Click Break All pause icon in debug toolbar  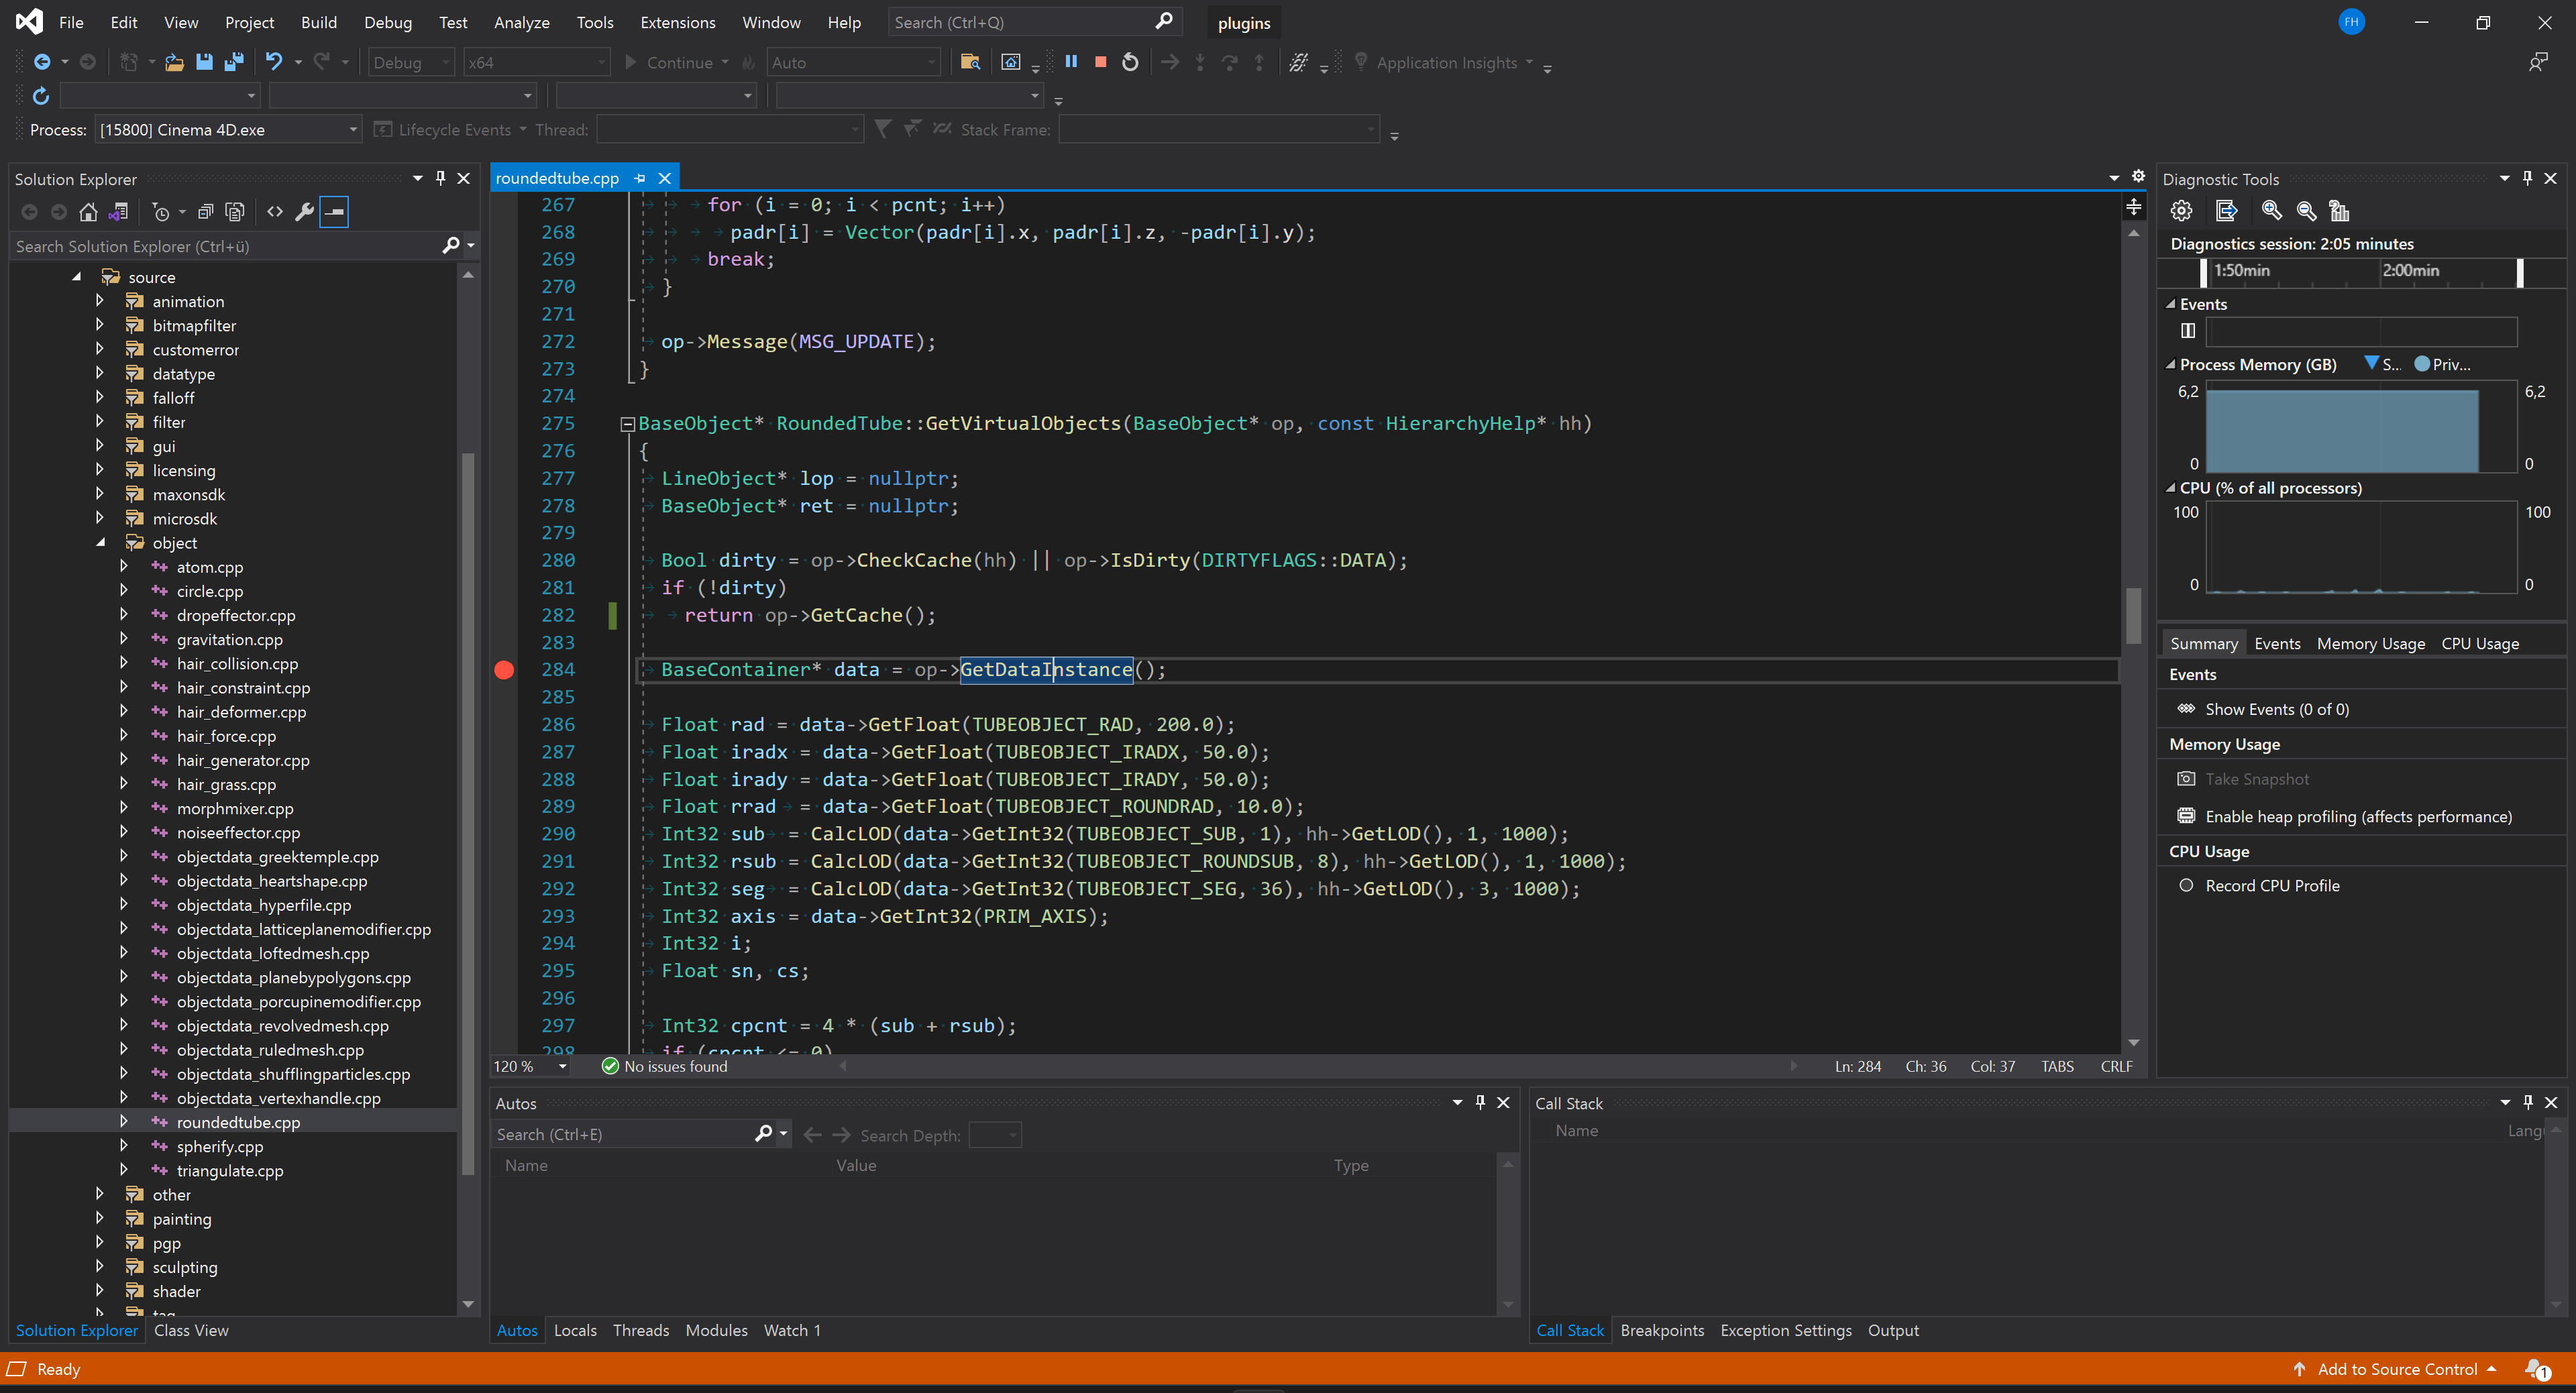tap(1071, 61)
